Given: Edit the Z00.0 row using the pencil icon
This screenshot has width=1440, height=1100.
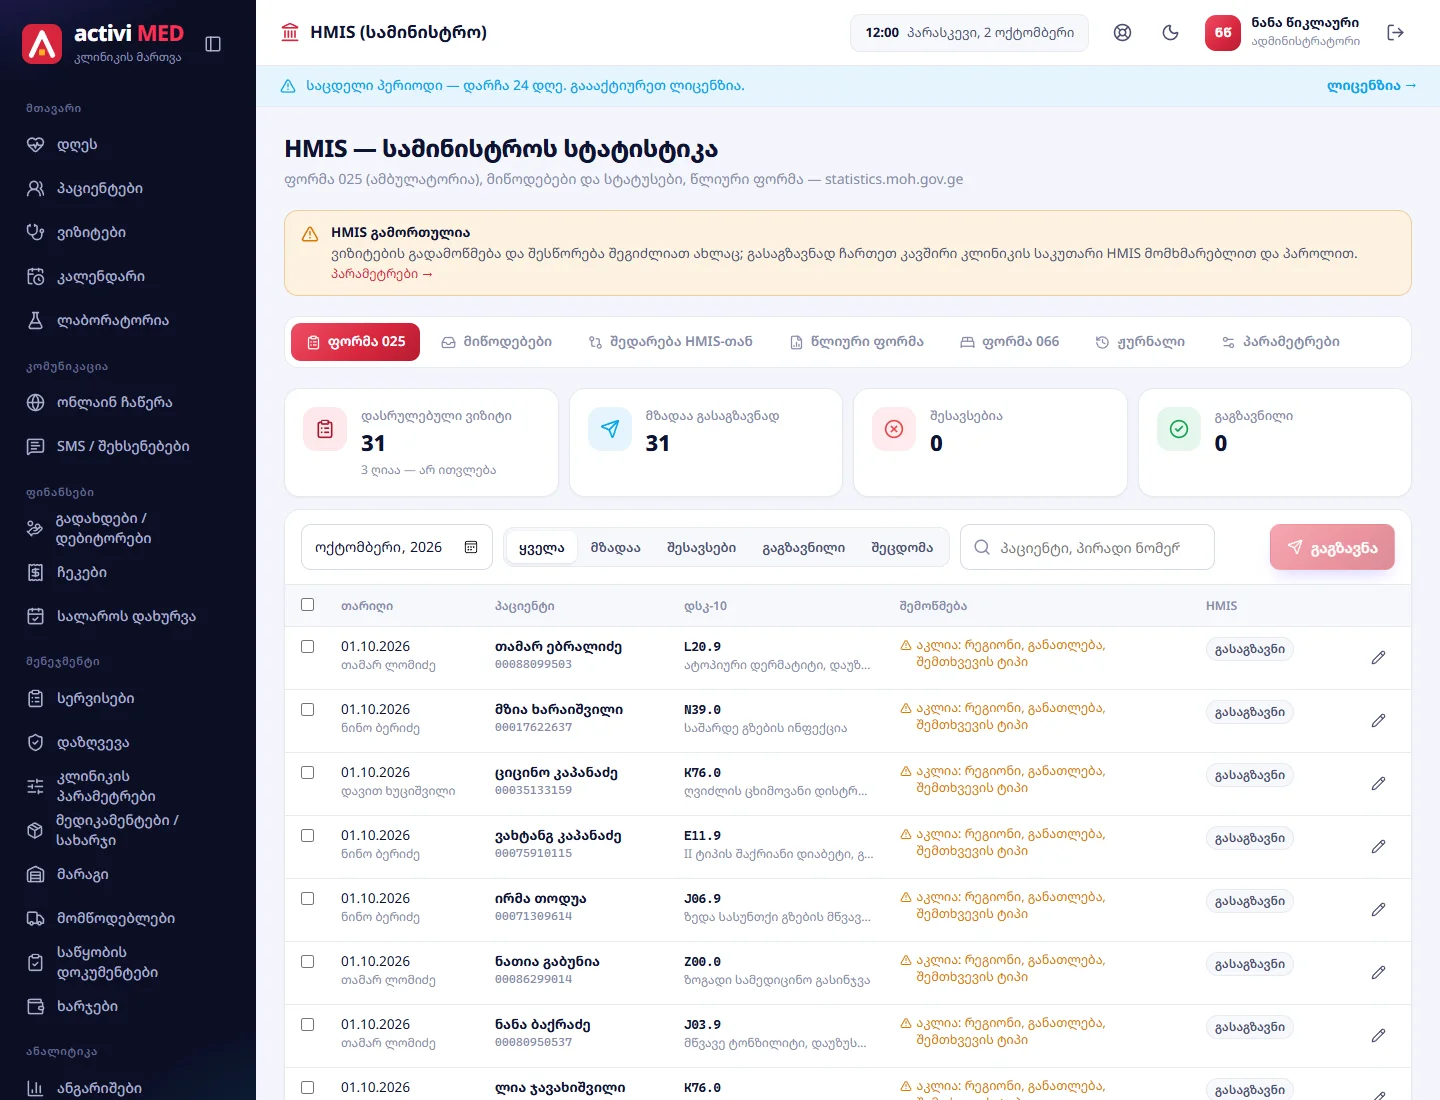Looking at the screenshot, I should coord(1378,972).
